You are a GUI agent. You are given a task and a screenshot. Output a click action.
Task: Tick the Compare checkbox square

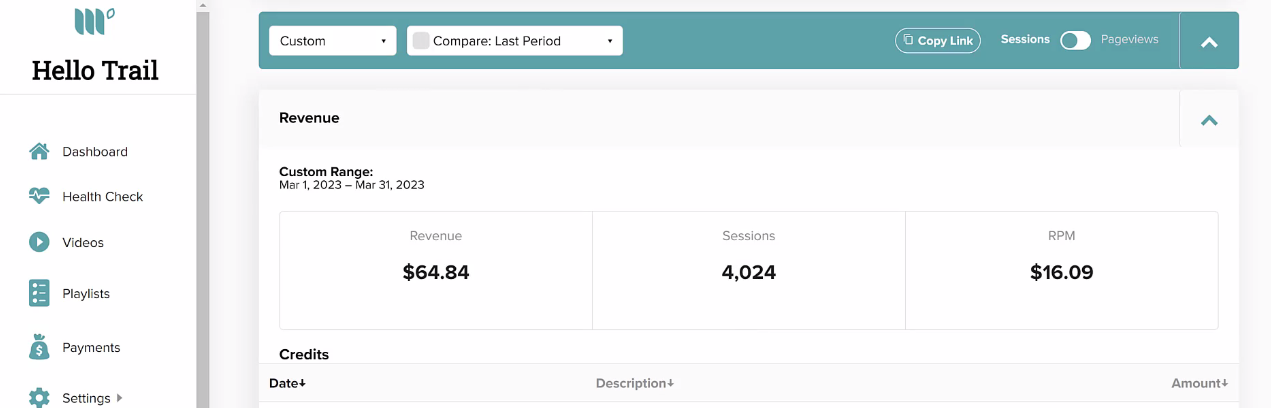pyautogui.click(x=421, y=41)
